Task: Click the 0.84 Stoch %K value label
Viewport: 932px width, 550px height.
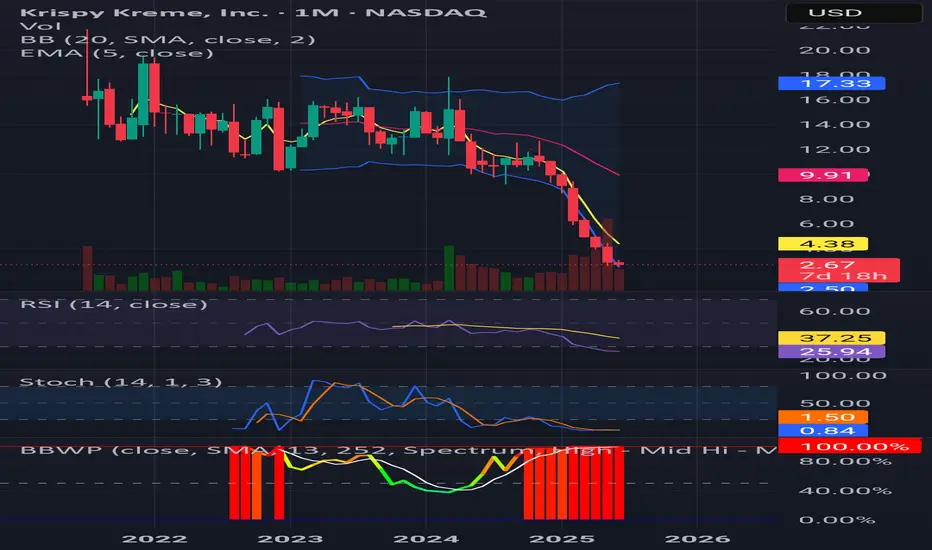Action: (823, 430)
